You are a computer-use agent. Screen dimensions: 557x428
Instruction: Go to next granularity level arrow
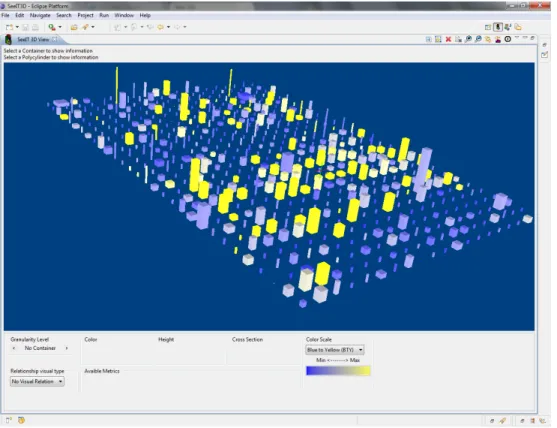click(x=66, y=348)
